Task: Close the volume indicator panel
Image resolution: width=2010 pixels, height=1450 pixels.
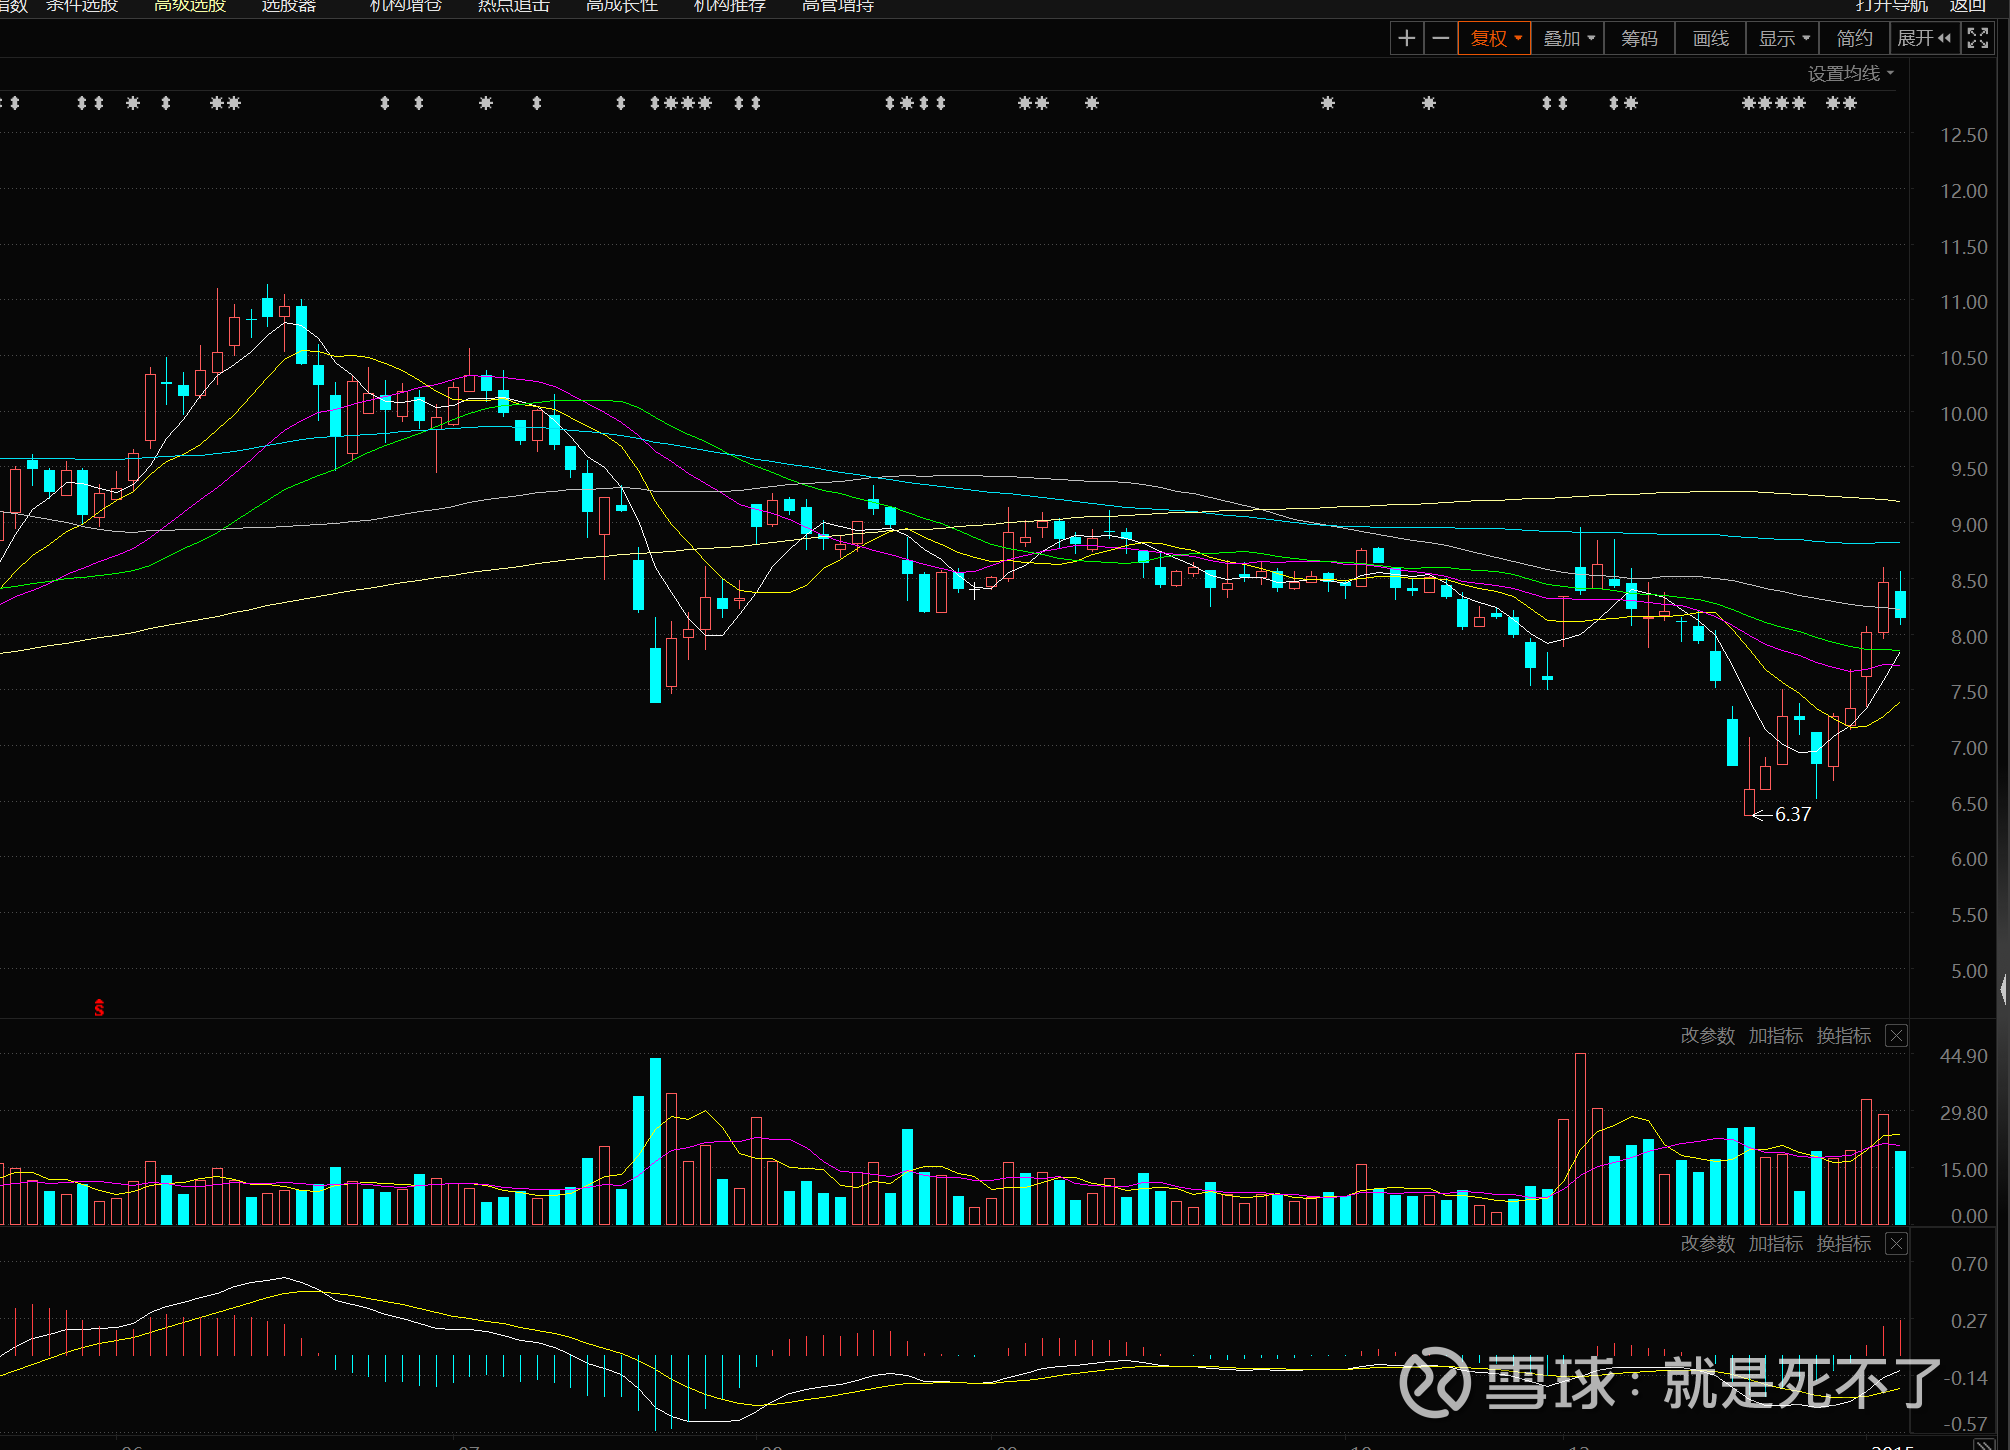Action: (x=1896, y=1036)
